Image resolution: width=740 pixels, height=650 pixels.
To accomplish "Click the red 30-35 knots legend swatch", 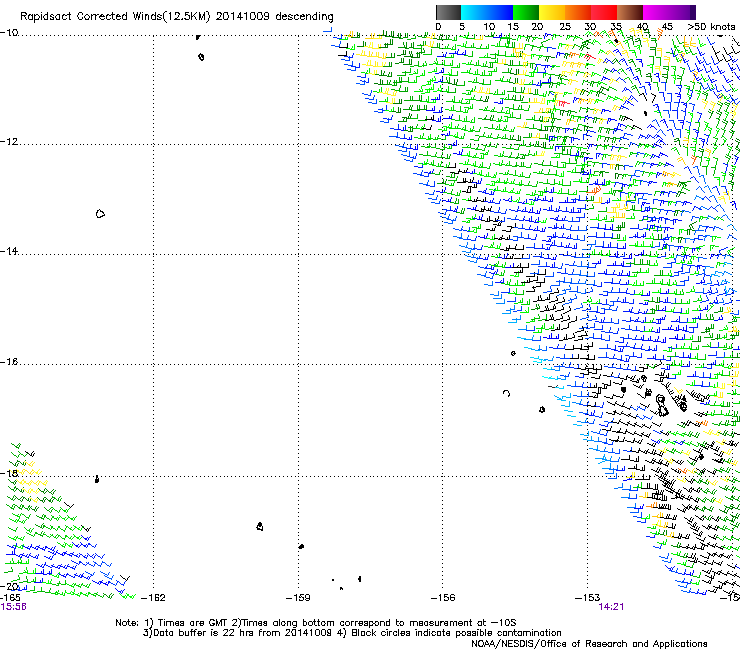I will pos(604,12).
